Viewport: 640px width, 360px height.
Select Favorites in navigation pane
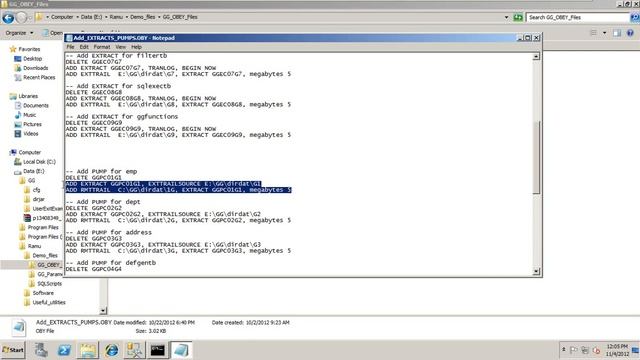click(x=29, y=49)
